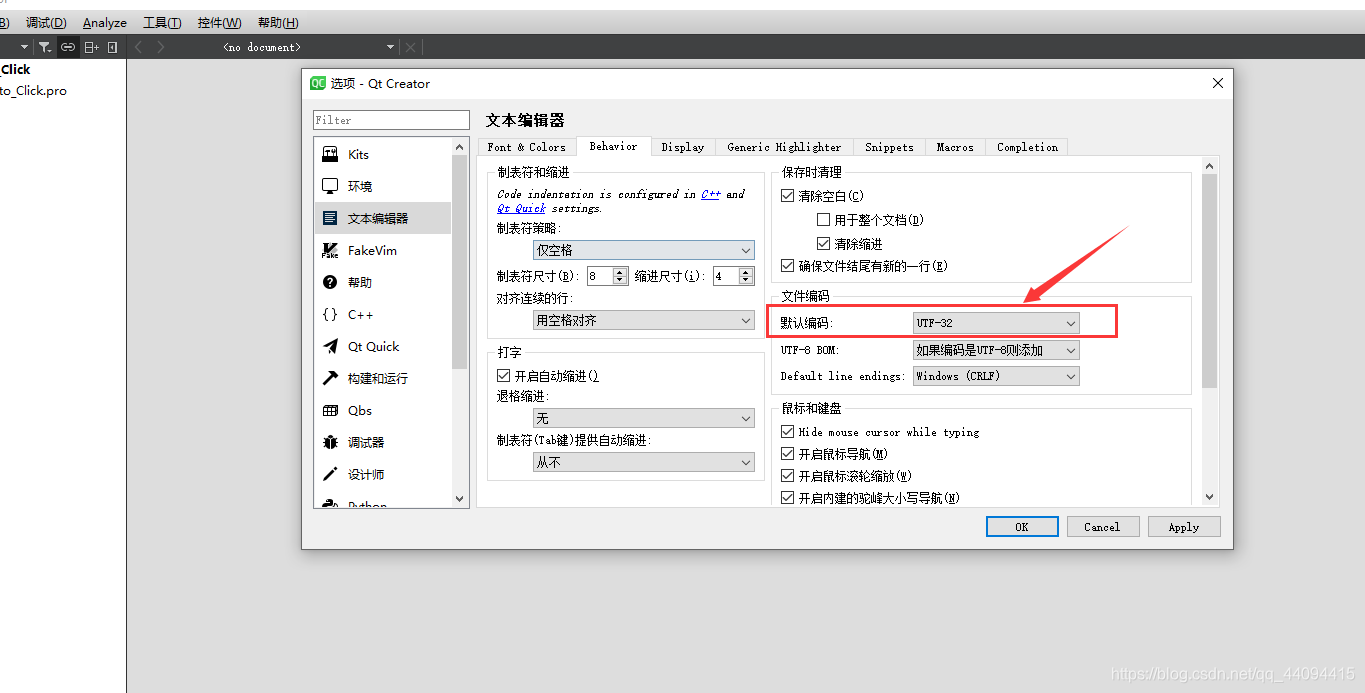Viewport: 1365px width, 693px height.
Task: Select the 调试器 bug icon
Action: tap(330, 442)
